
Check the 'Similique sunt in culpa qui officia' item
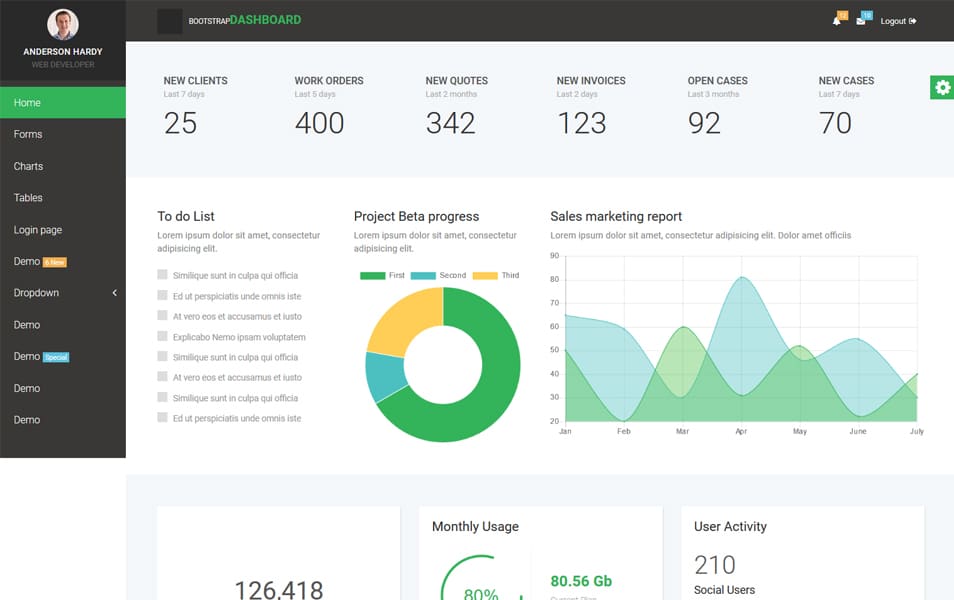tap(162, 274)
